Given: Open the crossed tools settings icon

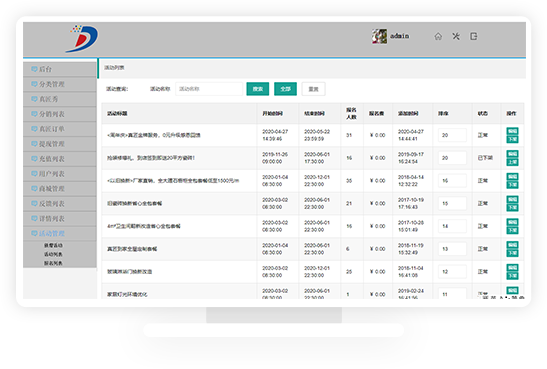Looking at the screenshot, I should [456, 36].
